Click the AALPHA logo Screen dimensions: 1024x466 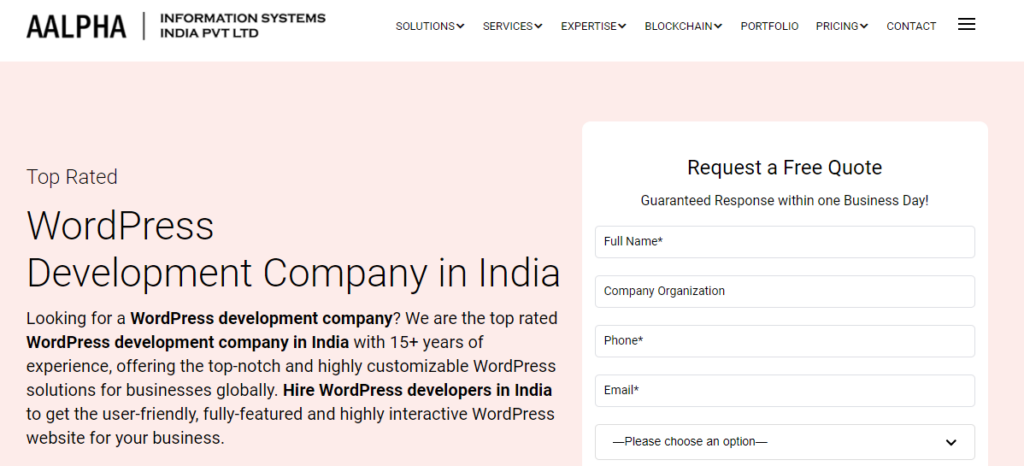[76, 26]
